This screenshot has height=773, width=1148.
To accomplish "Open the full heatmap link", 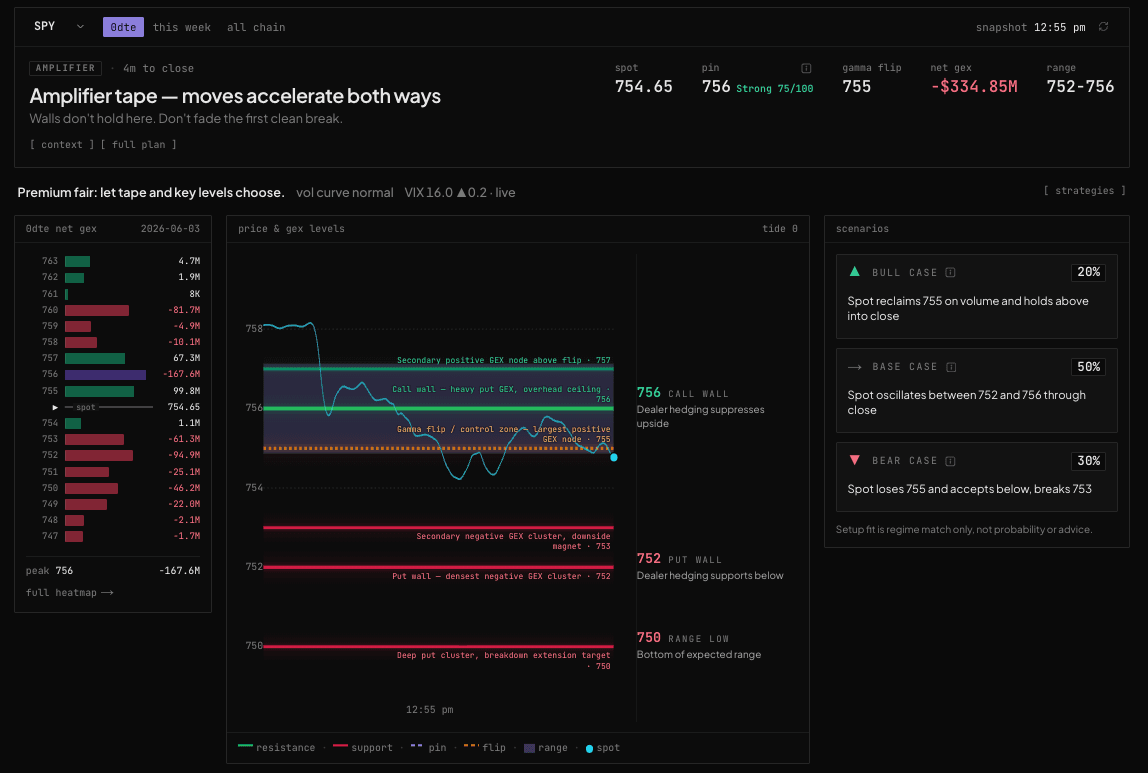I will pos(70,592).
